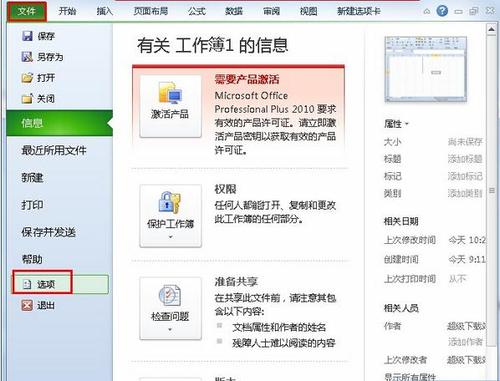
Task: Click the 文档属性和作者的姓名 bullet text
Action: pos(279,327)
